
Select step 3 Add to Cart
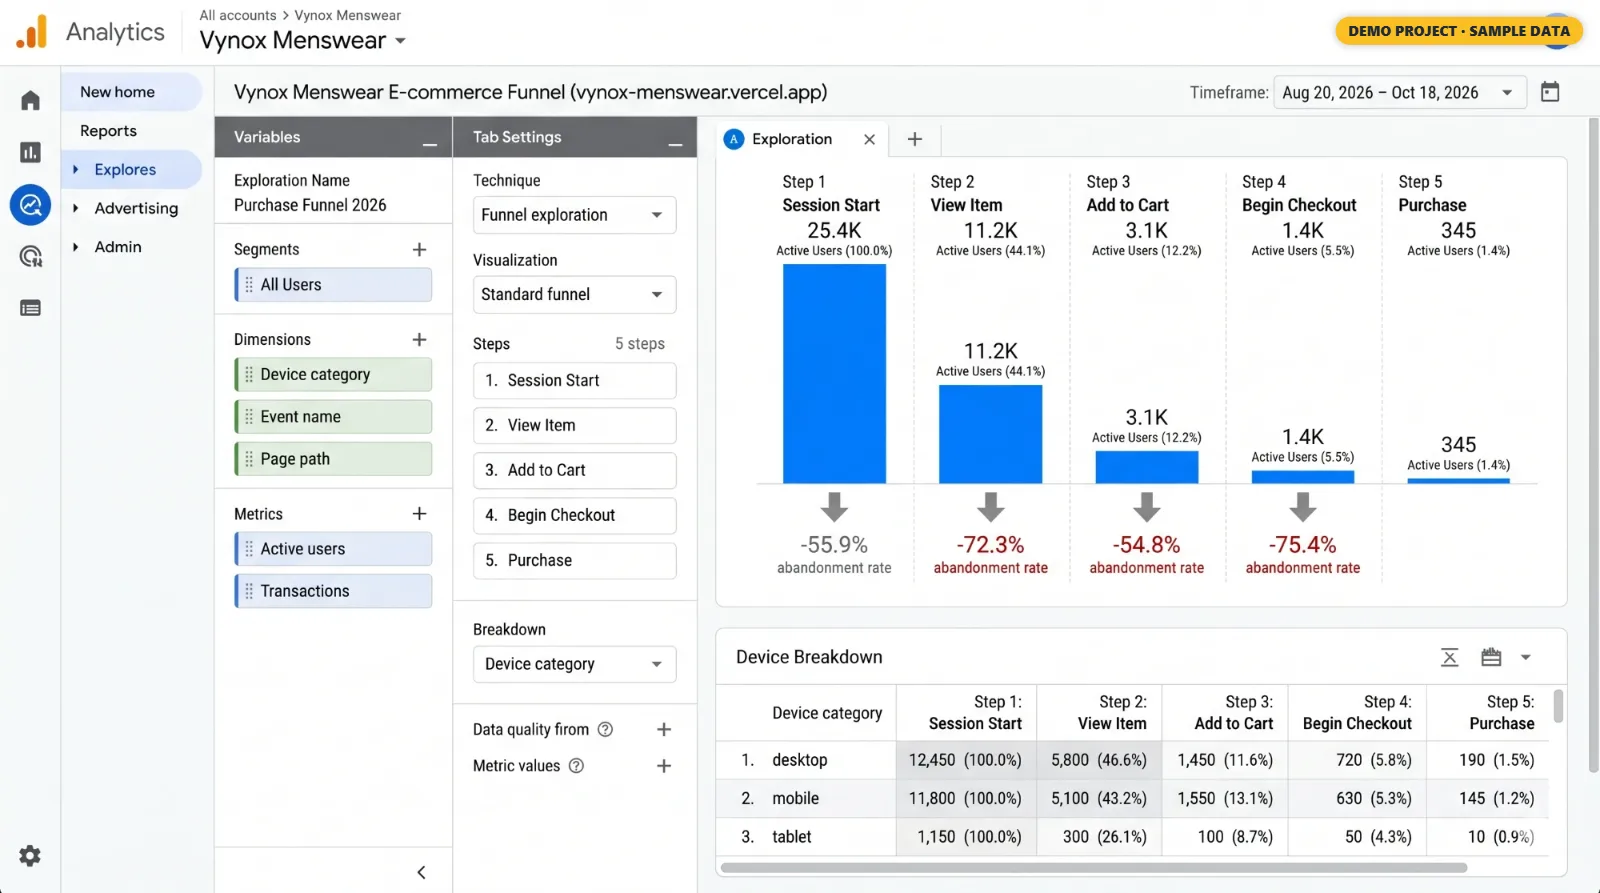click(574, 470)
